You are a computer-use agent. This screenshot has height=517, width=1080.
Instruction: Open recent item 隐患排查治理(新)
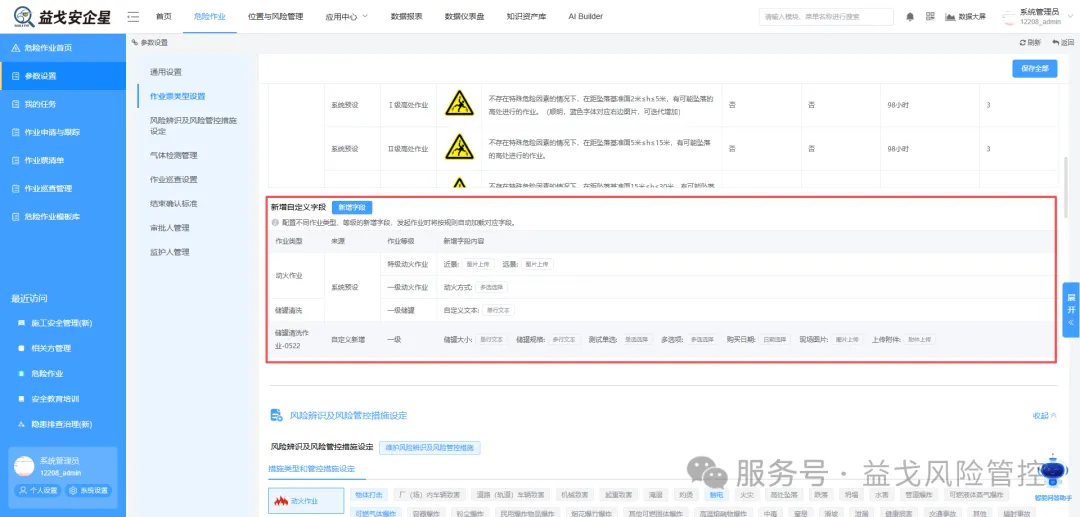click(61, 424)
